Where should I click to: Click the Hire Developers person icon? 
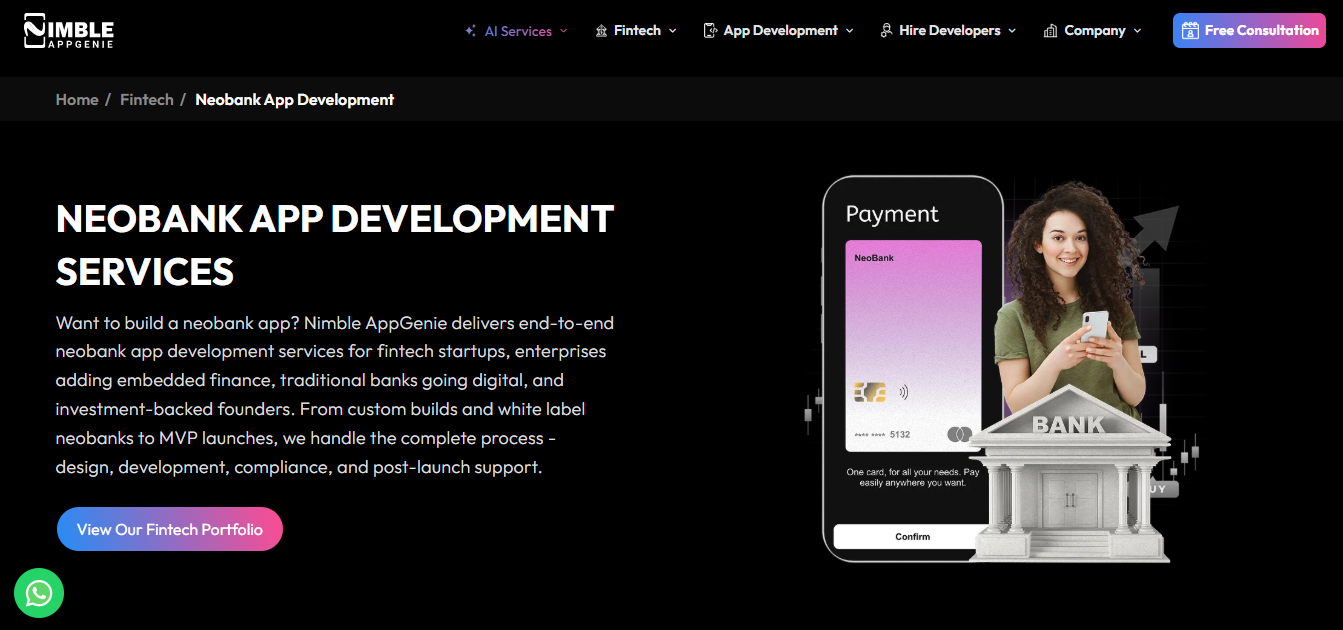click(886, 31)
